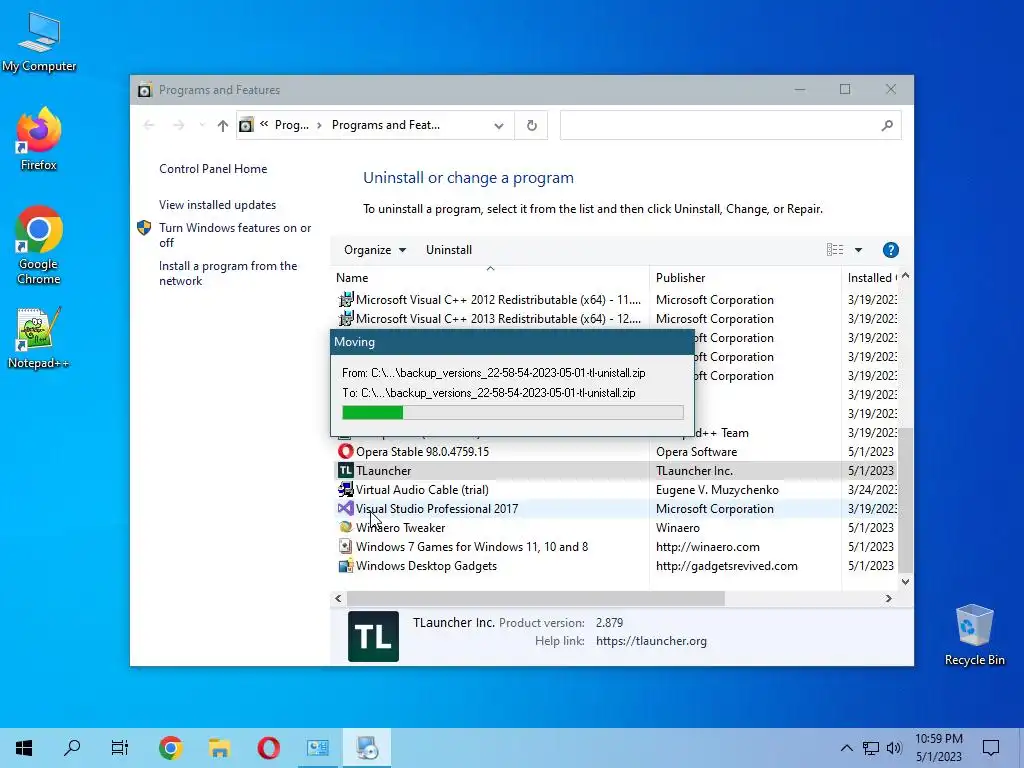Sort by the Installed On column header
The height and width of the screenshot is (768, 1024).
click(x=871, y=278)
